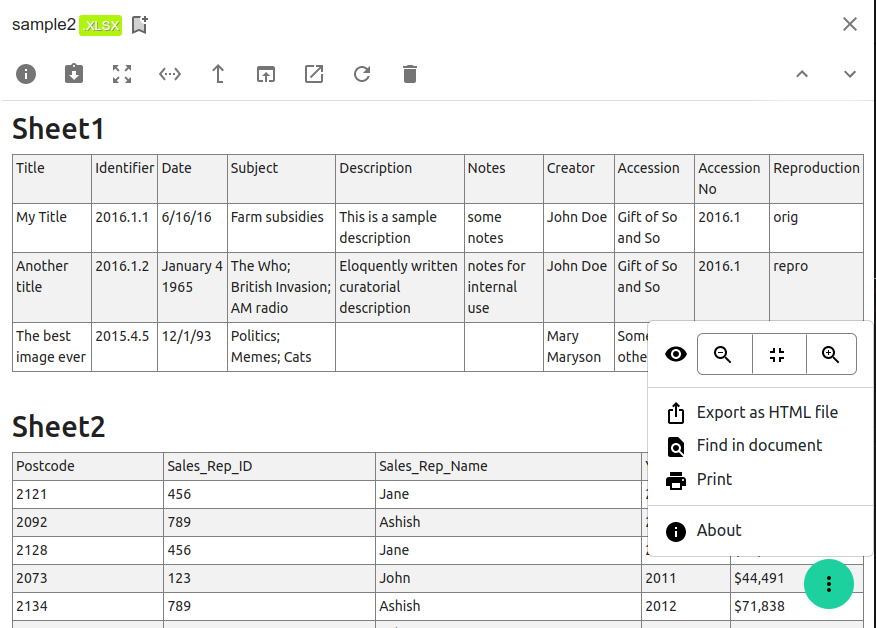The image size is (876, 628).
Task: Open the embed code view
Action: [x=170, y=74]
